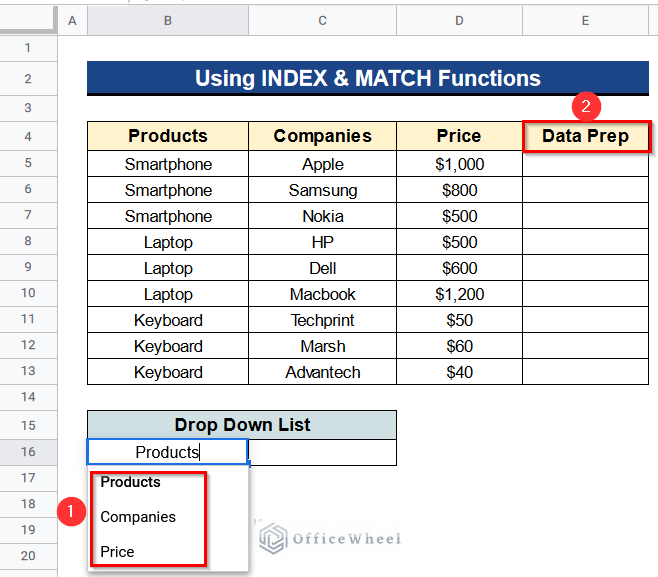Click cell B16 containing typed Products
This screenshot has height=577, width=658.
click(168, 452)
